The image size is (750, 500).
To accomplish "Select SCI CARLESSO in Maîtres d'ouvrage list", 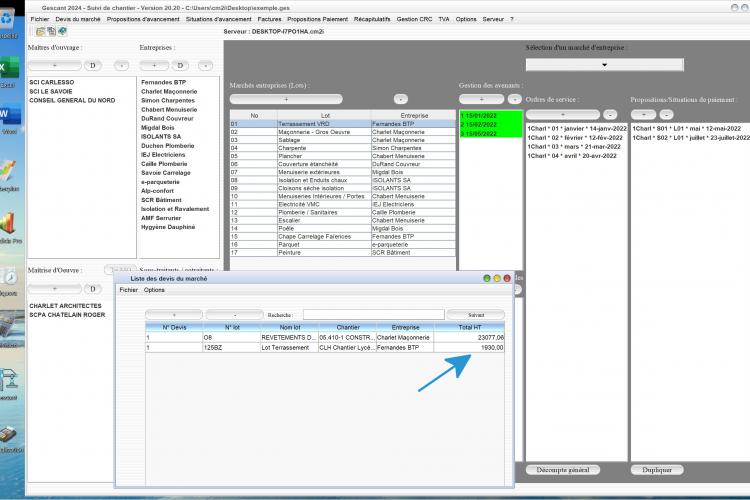I will [x=52, y=82].
